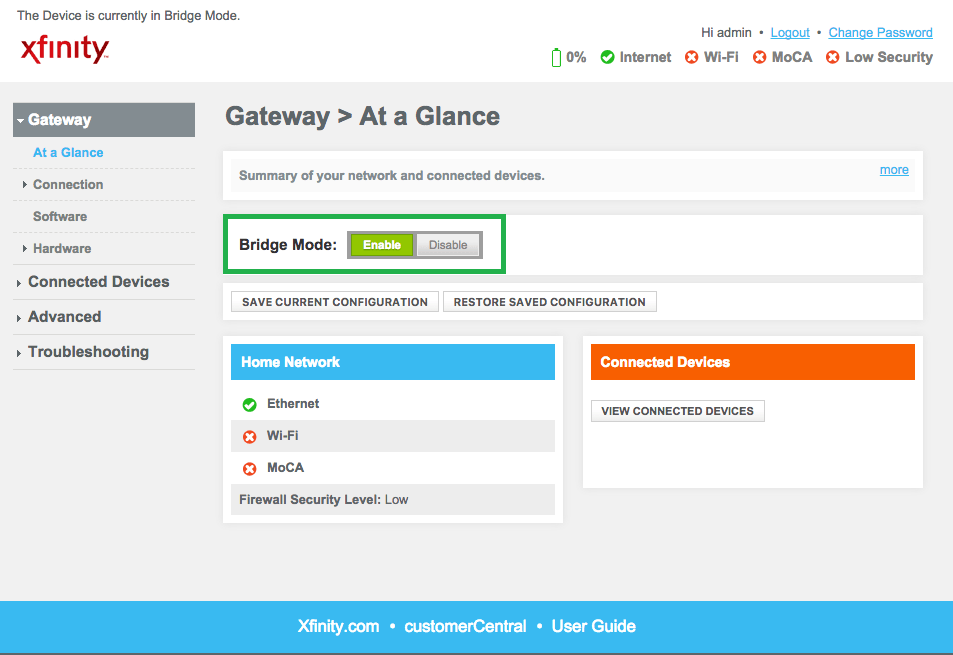Open User Guide footer link
Viewport: 953px width, 655px height.
click(x=593, y=626)
